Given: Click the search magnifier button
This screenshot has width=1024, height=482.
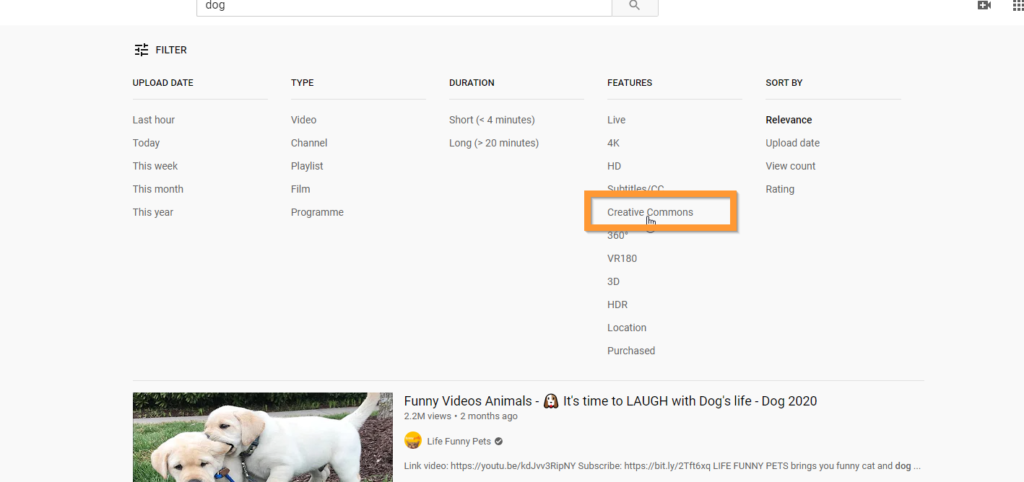Looking at the screenshot, I should click(x=635, y=6).
